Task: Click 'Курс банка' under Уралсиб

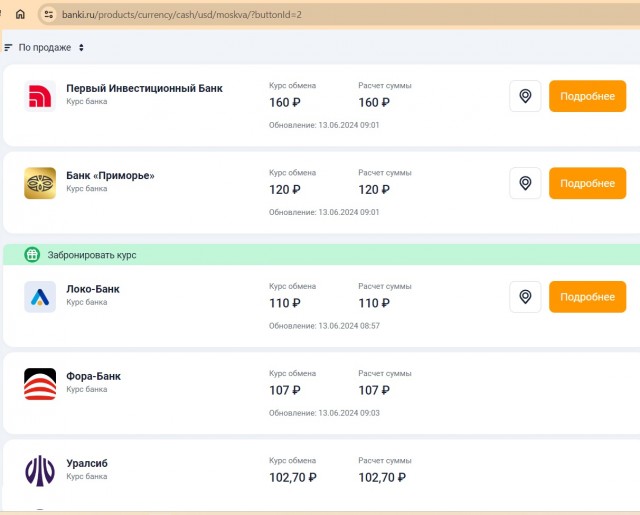Action: (x=87, y=476)
